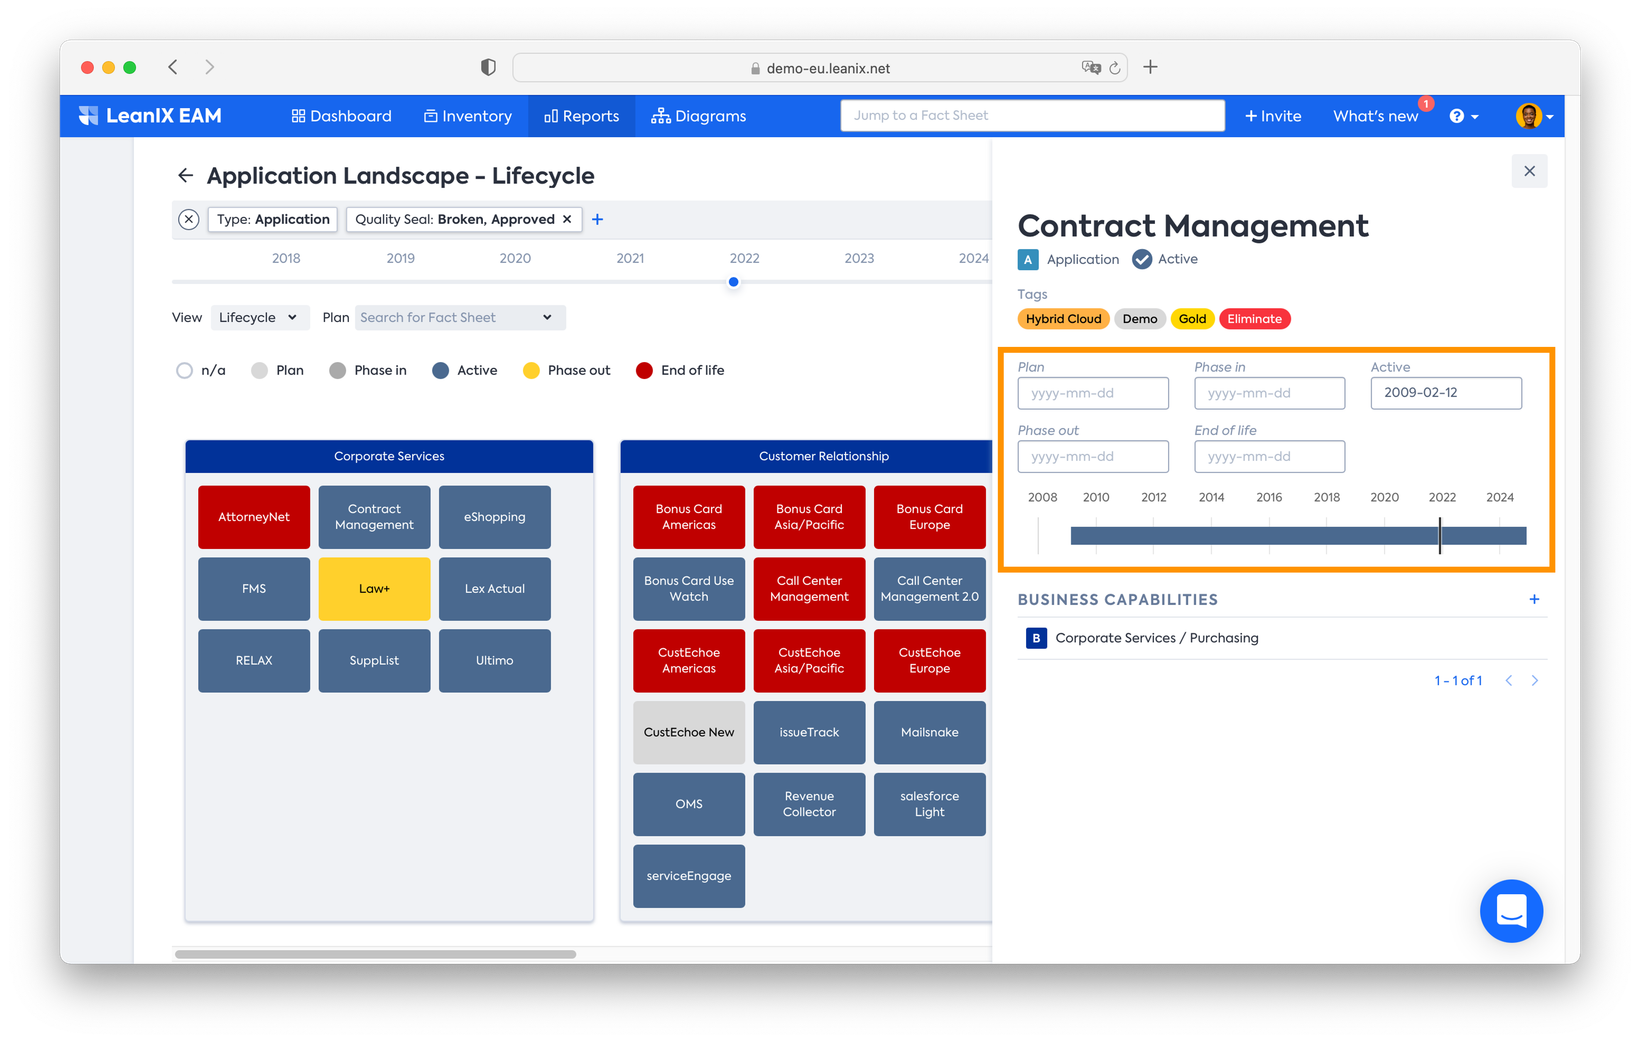
Task: Click the translate icon in address bar
Action: coord(1091,68)
